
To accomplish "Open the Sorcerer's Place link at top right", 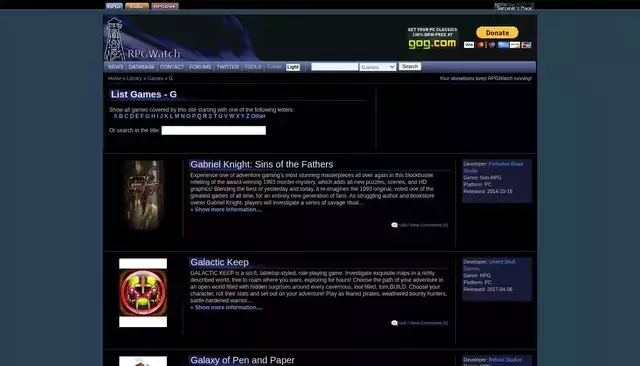I will point(514,8).
